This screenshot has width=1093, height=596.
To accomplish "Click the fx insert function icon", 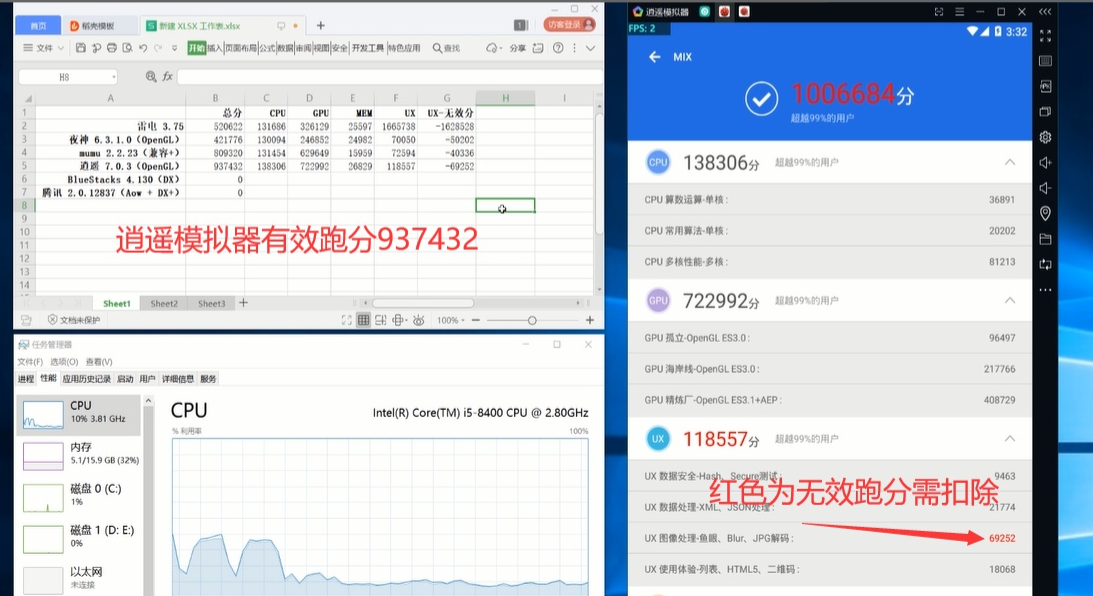I will (167, 77).
